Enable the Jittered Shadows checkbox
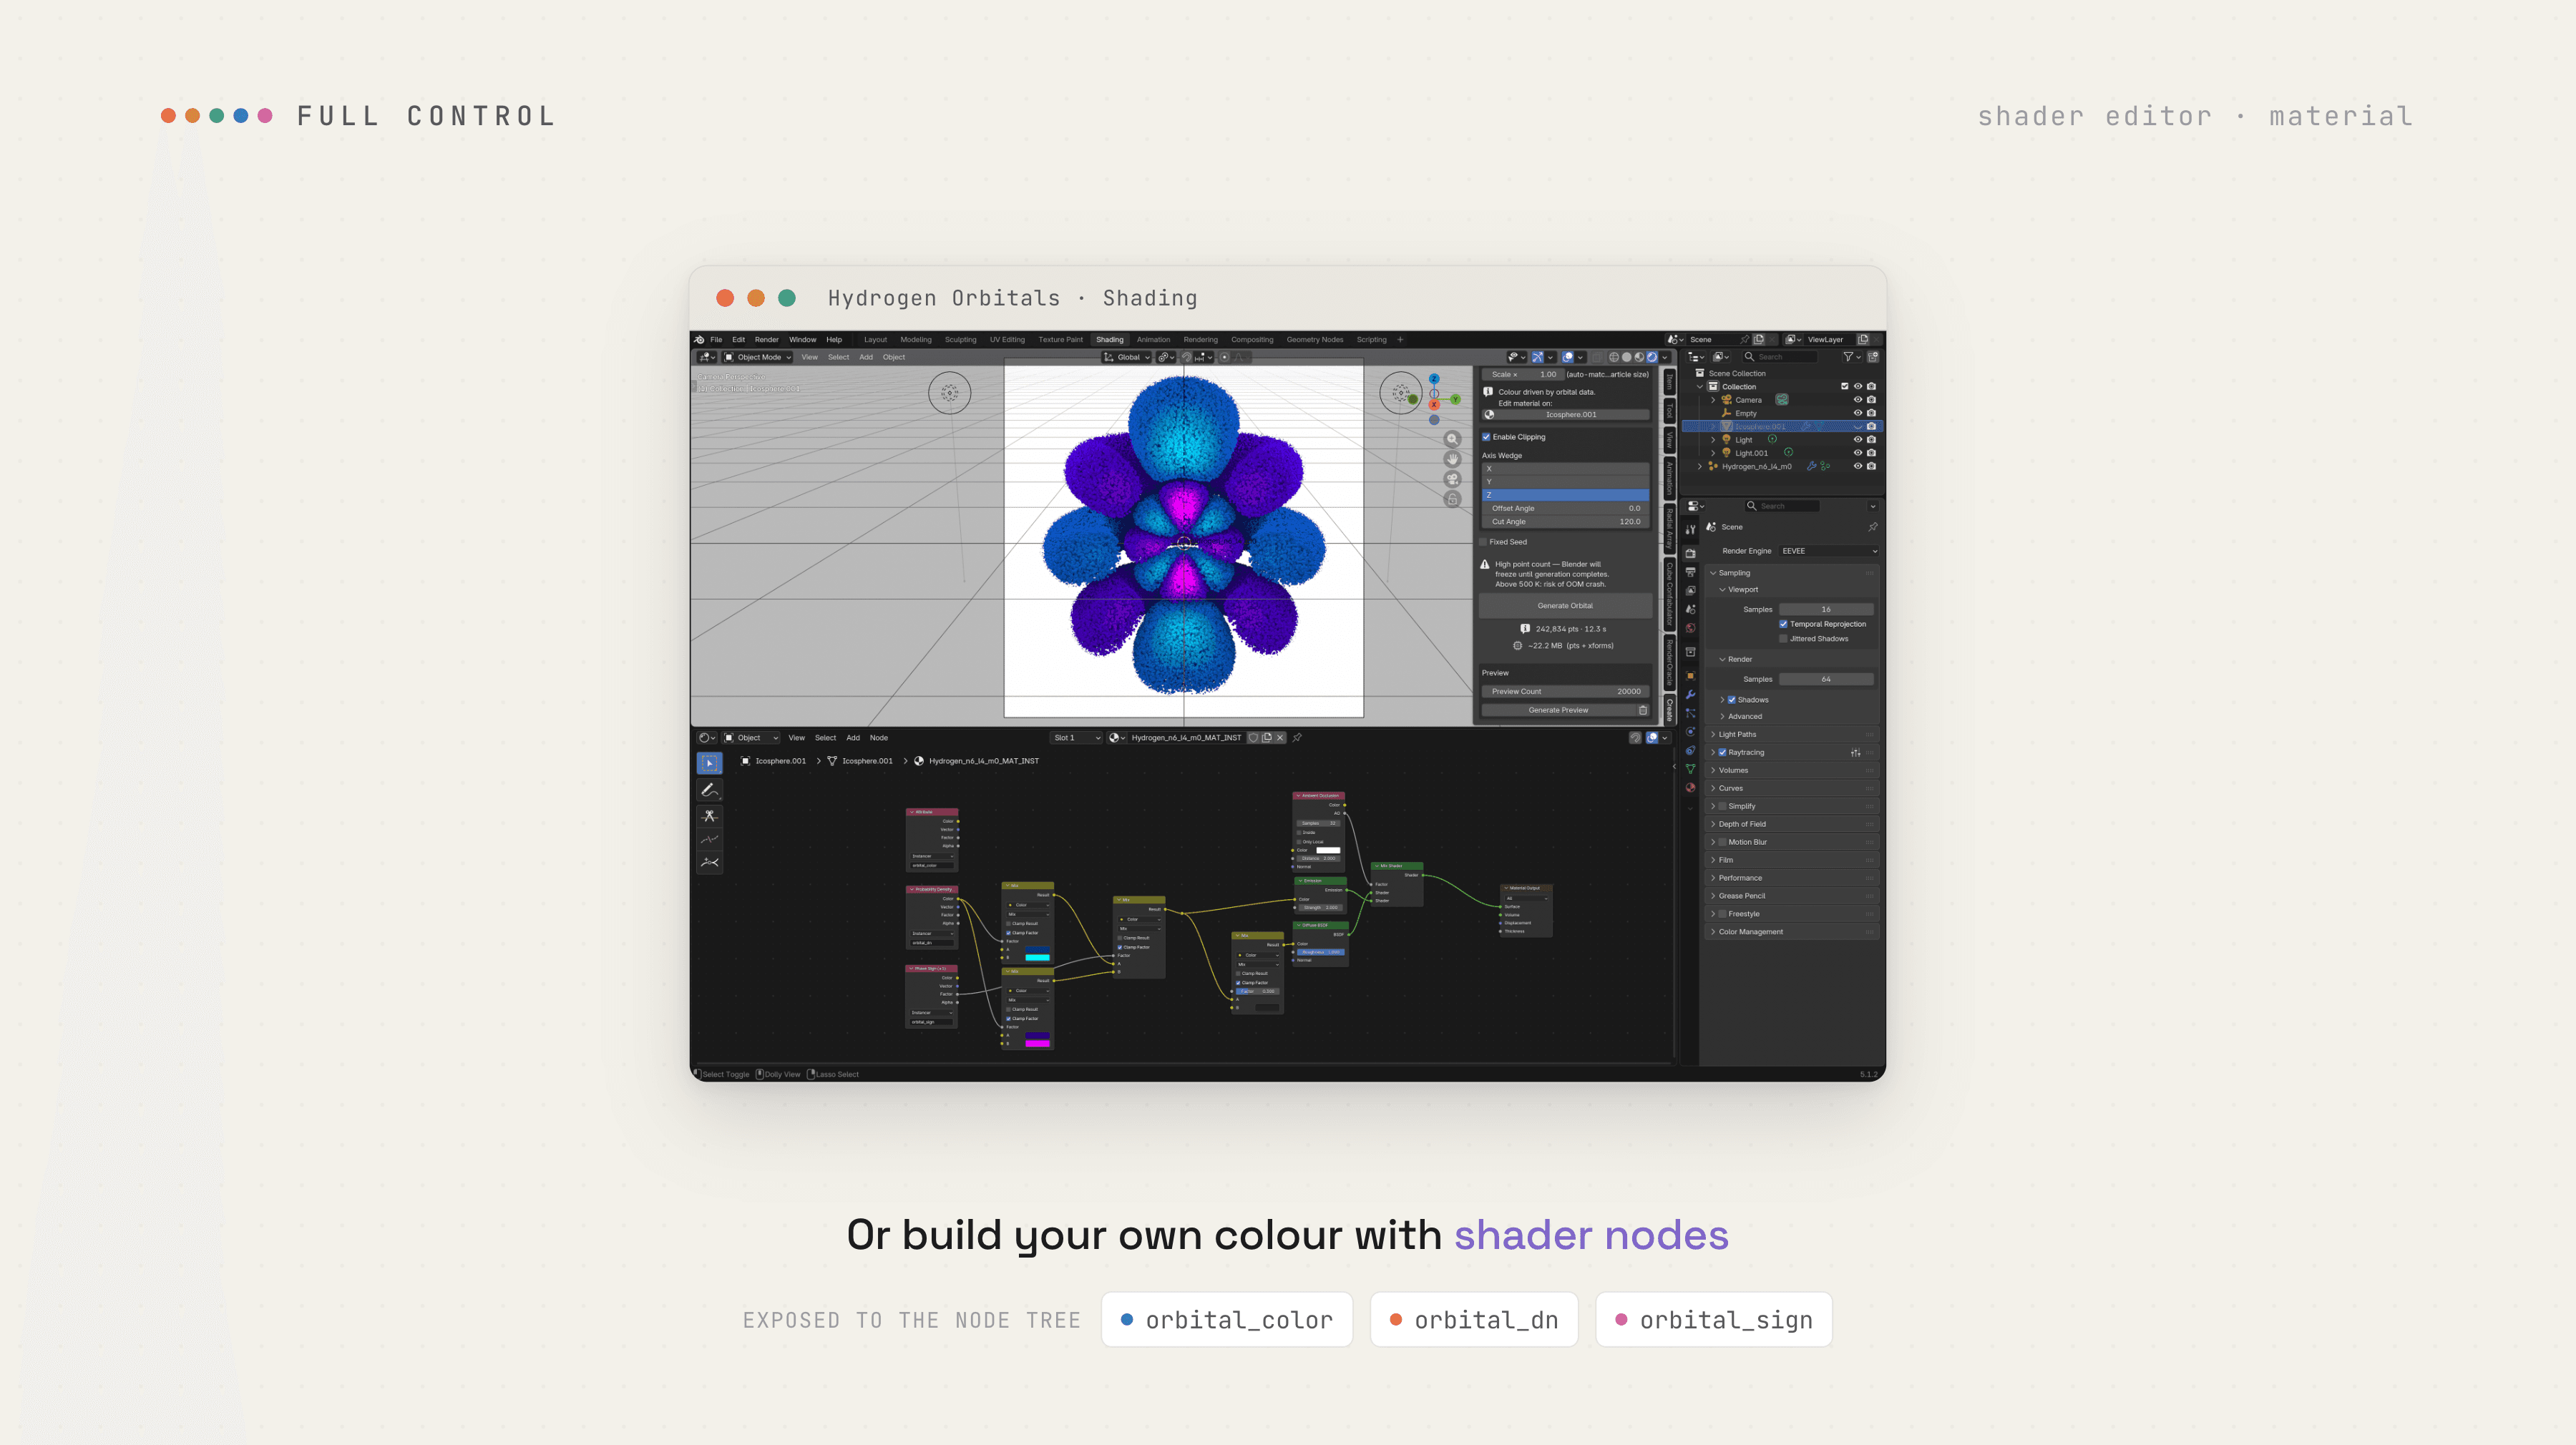 [x=1783, y=639]
